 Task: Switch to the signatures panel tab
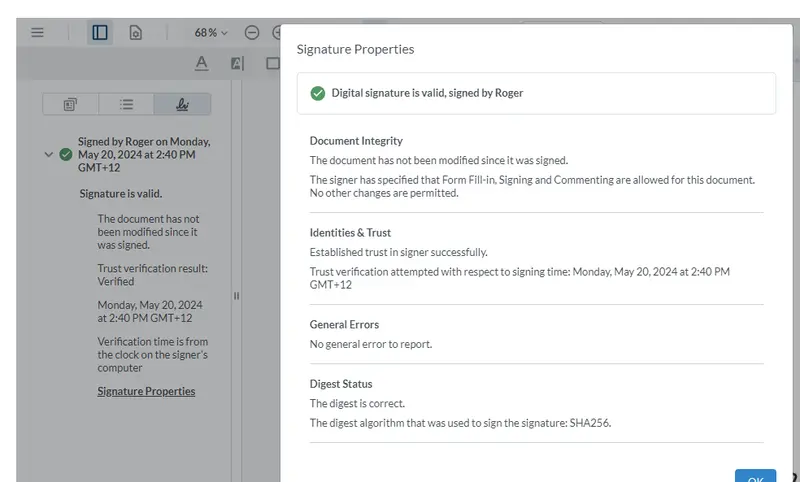[x=182, y=105]
